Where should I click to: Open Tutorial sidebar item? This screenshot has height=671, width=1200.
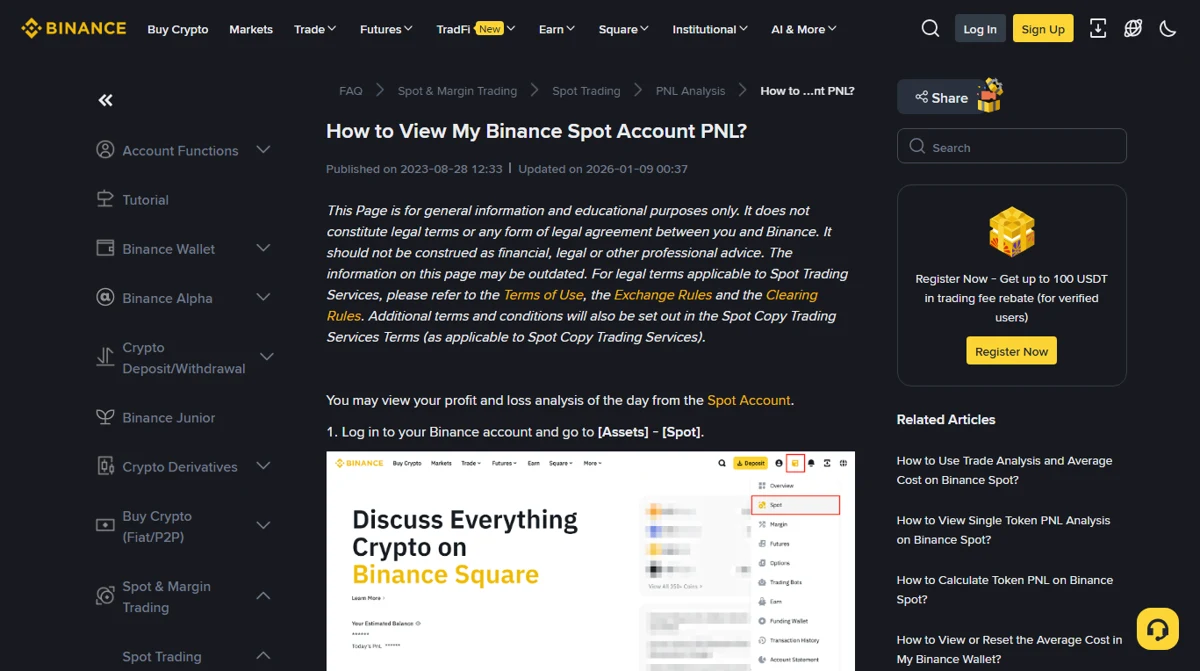[145, 200]
